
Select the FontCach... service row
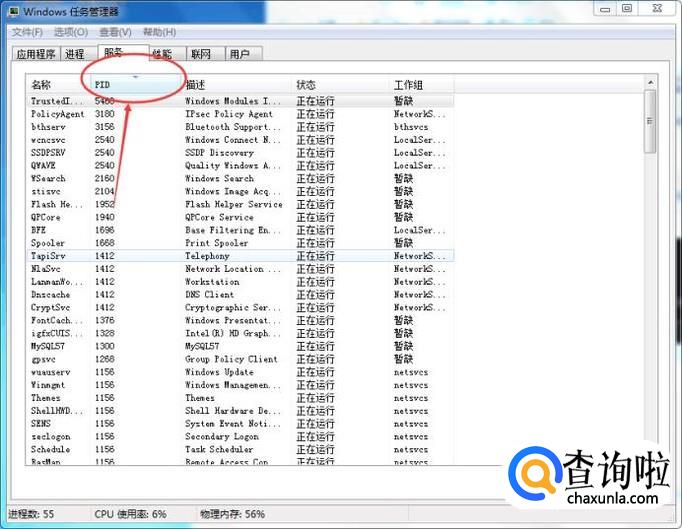(x=240, y=321)
